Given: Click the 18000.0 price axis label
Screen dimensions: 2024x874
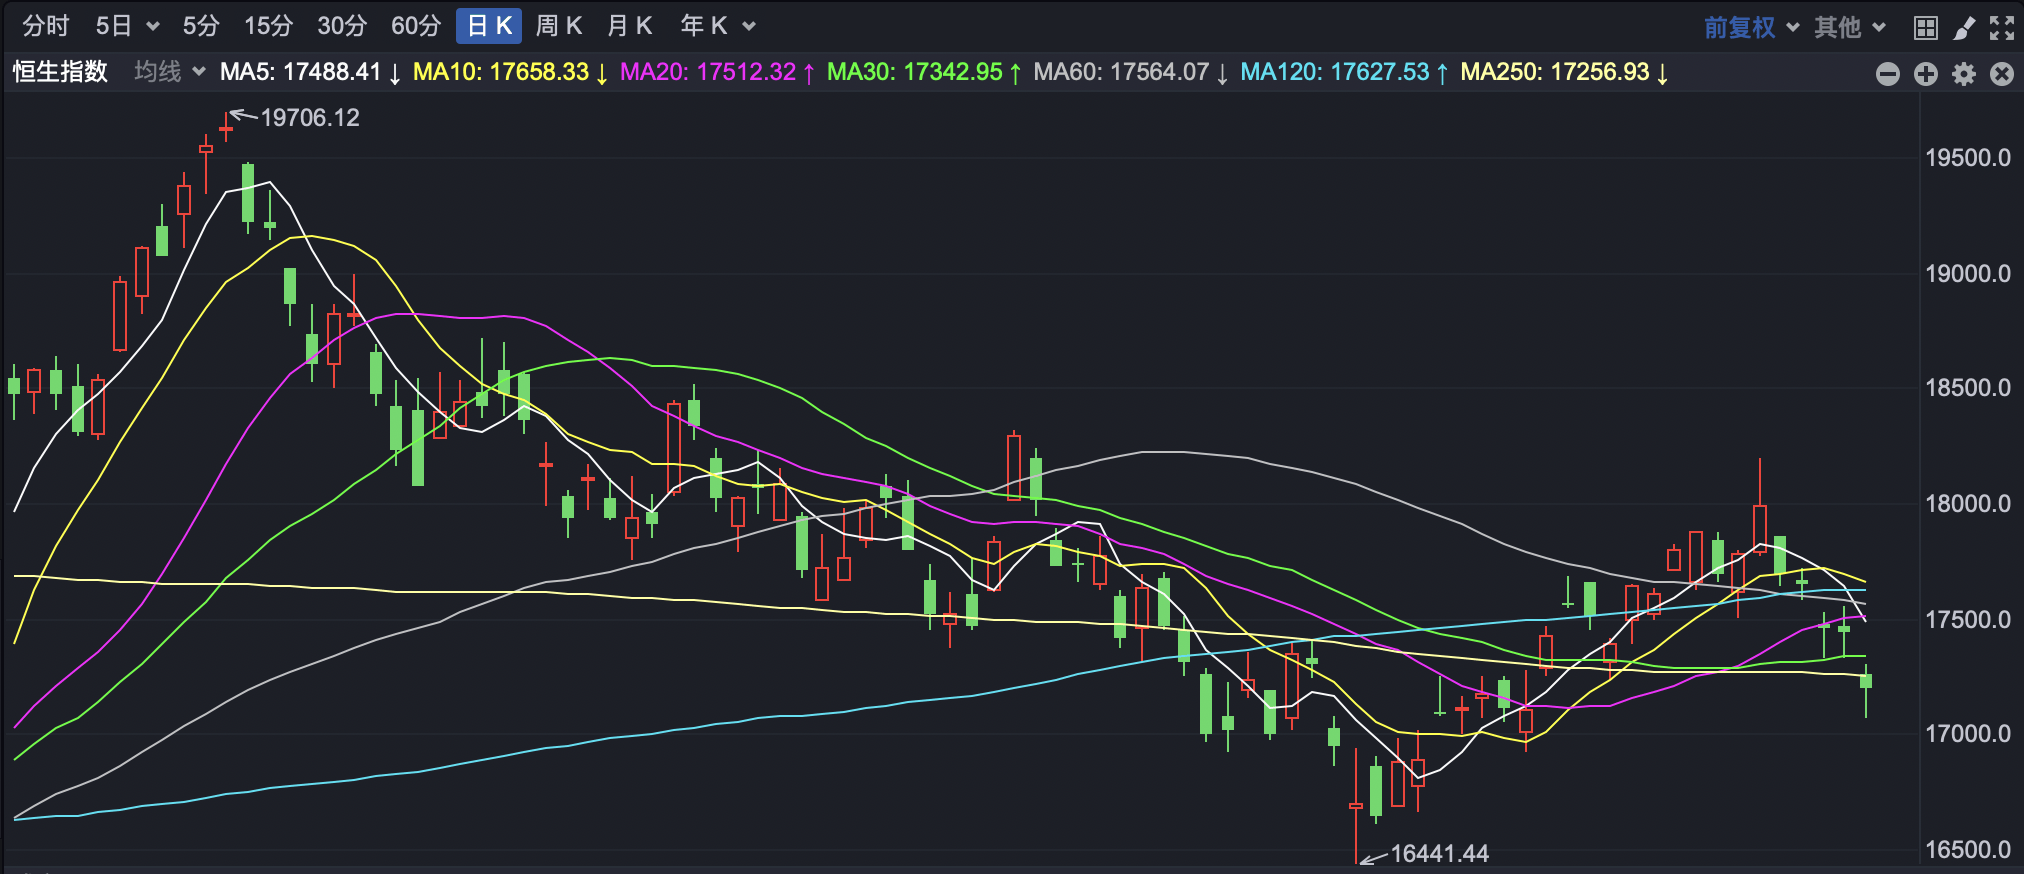Looking at the screenshot, I should [1968, 504].
